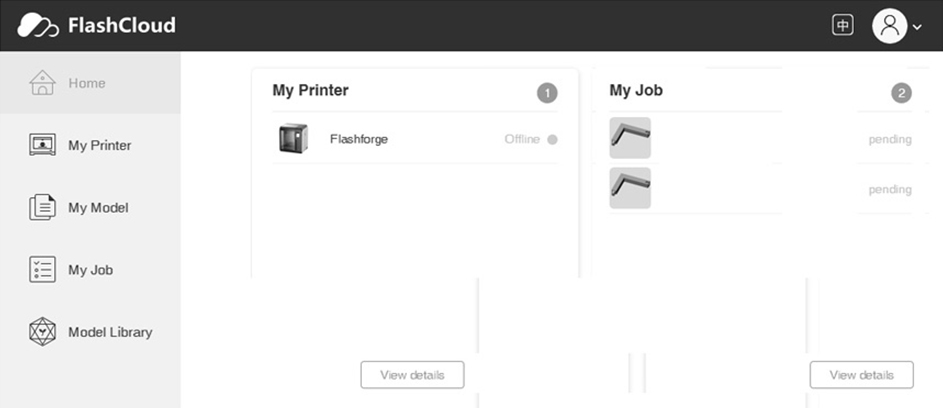Open the second pending job thumbnail
Image resolution: width=943 pixels, height=408 pixels.
[630, 188]
